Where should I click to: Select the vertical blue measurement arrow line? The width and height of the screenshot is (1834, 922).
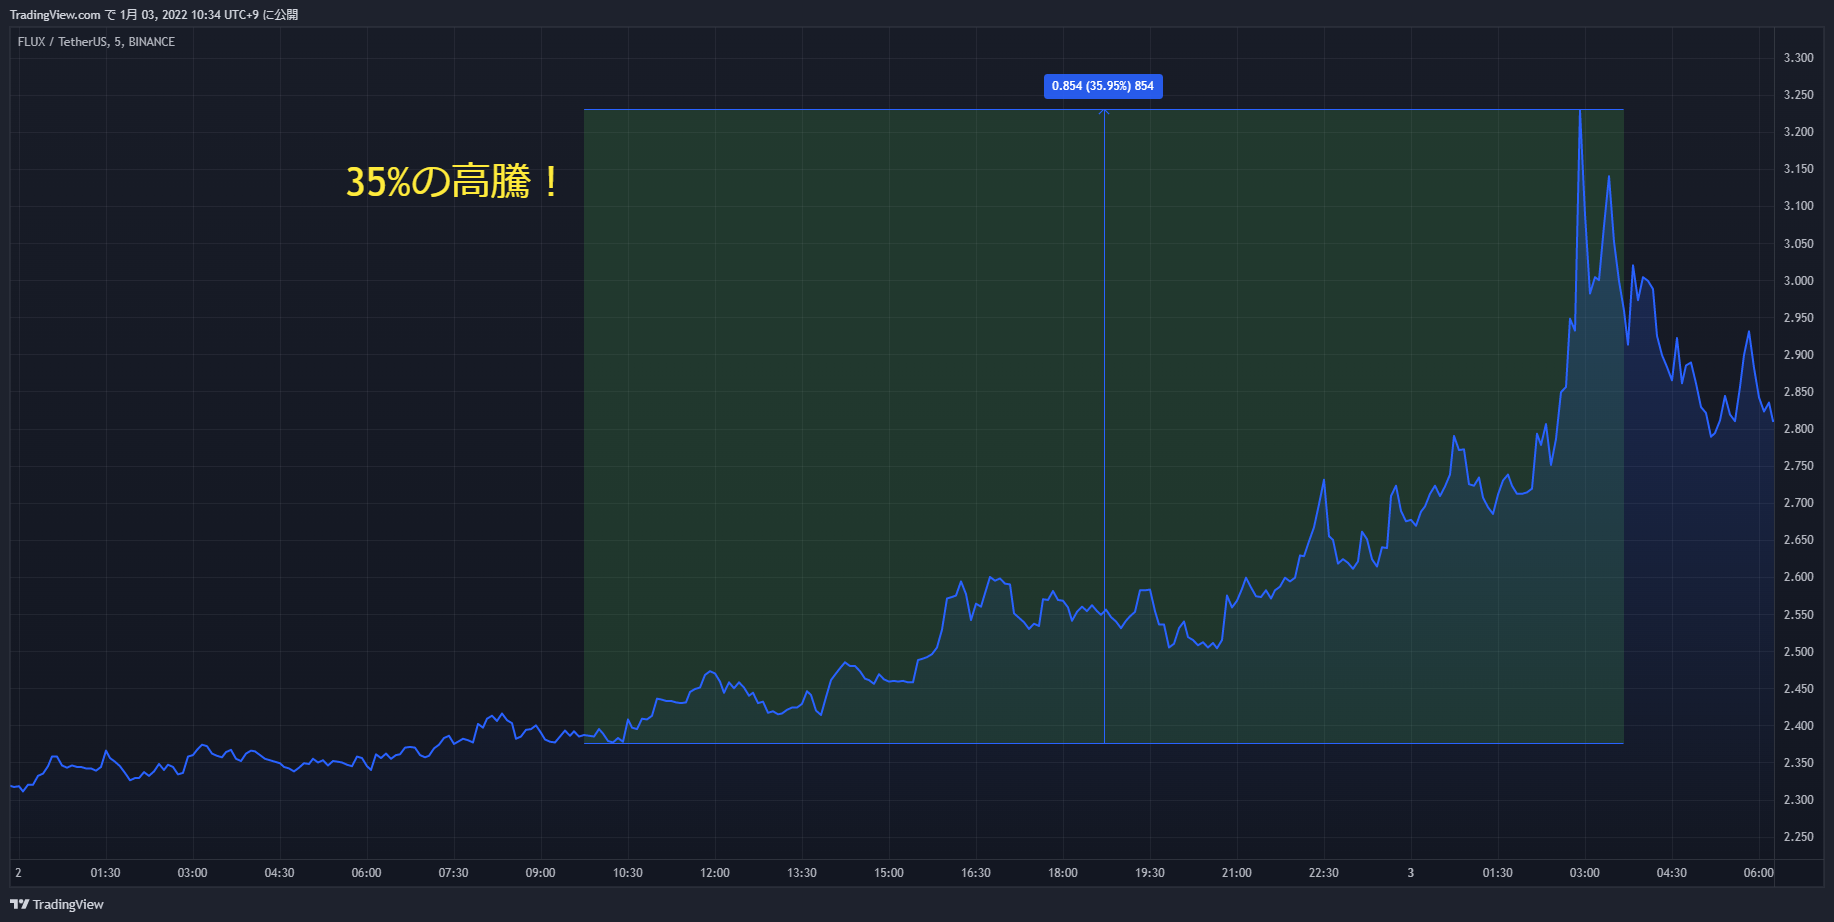point(1104,426)
